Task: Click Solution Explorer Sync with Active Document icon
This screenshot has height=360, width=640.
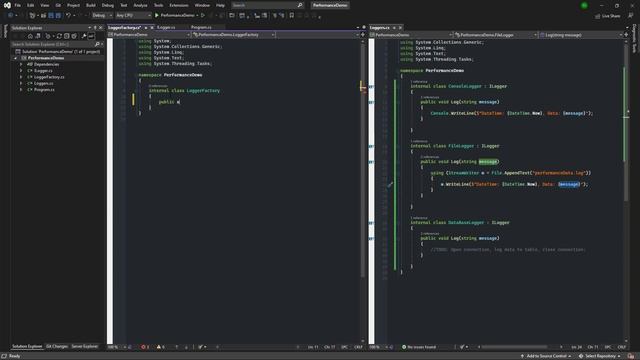Action: [x=59, y=36]
